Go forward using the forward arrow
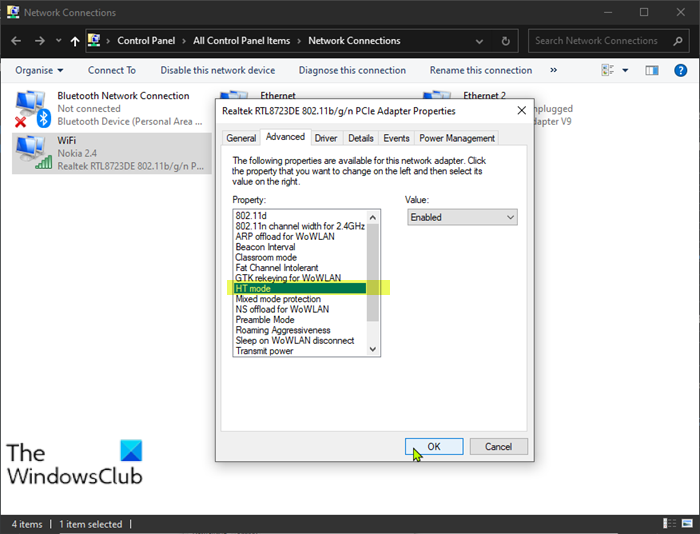Screen dimensions: 700x534 pyautogui.click(x=40, y=41)
